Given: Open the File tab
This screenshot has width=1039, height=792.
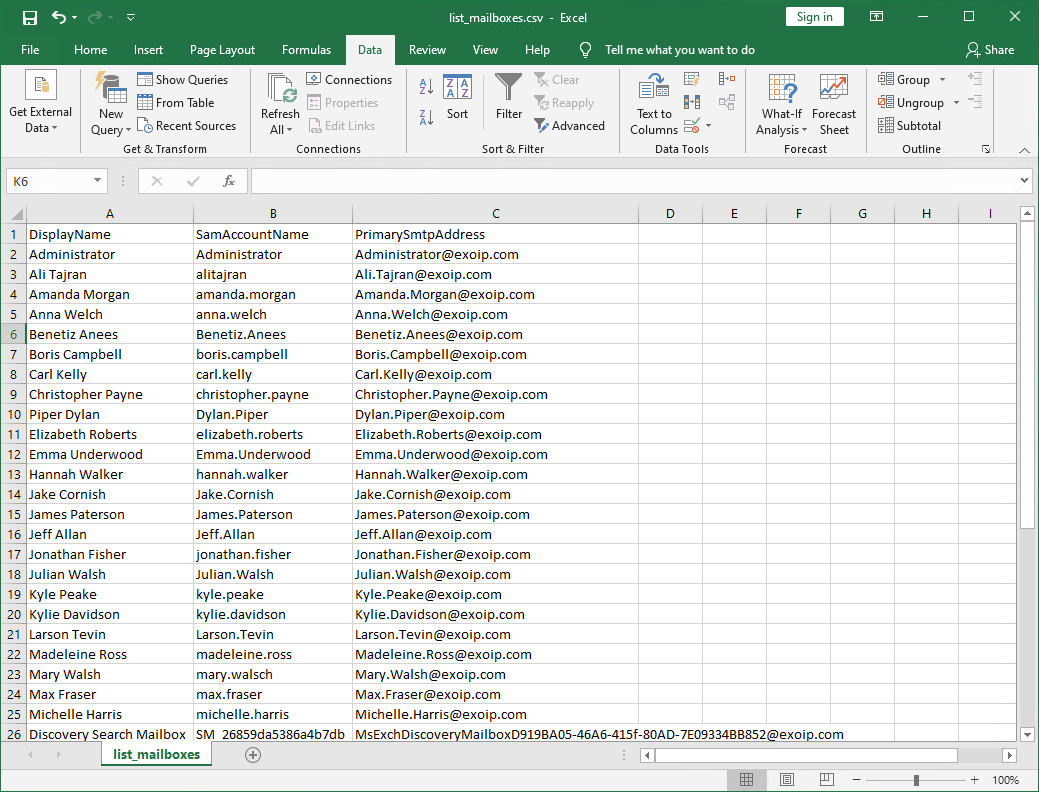Looking at the screenshot, I should [30, 50].
